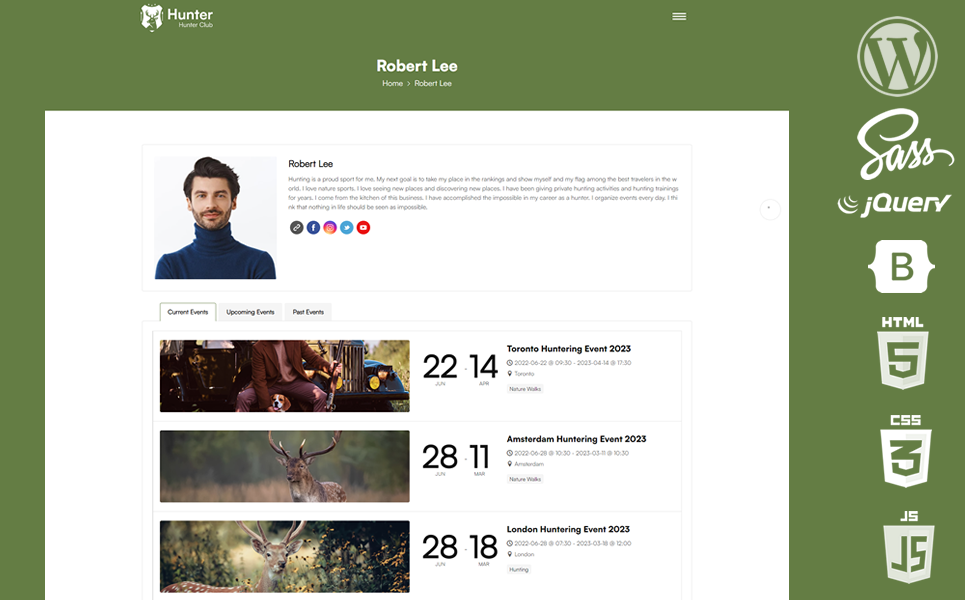965x600 pixels.
Task: Go to Home via the breadcrumb
Action: [392, 84]
